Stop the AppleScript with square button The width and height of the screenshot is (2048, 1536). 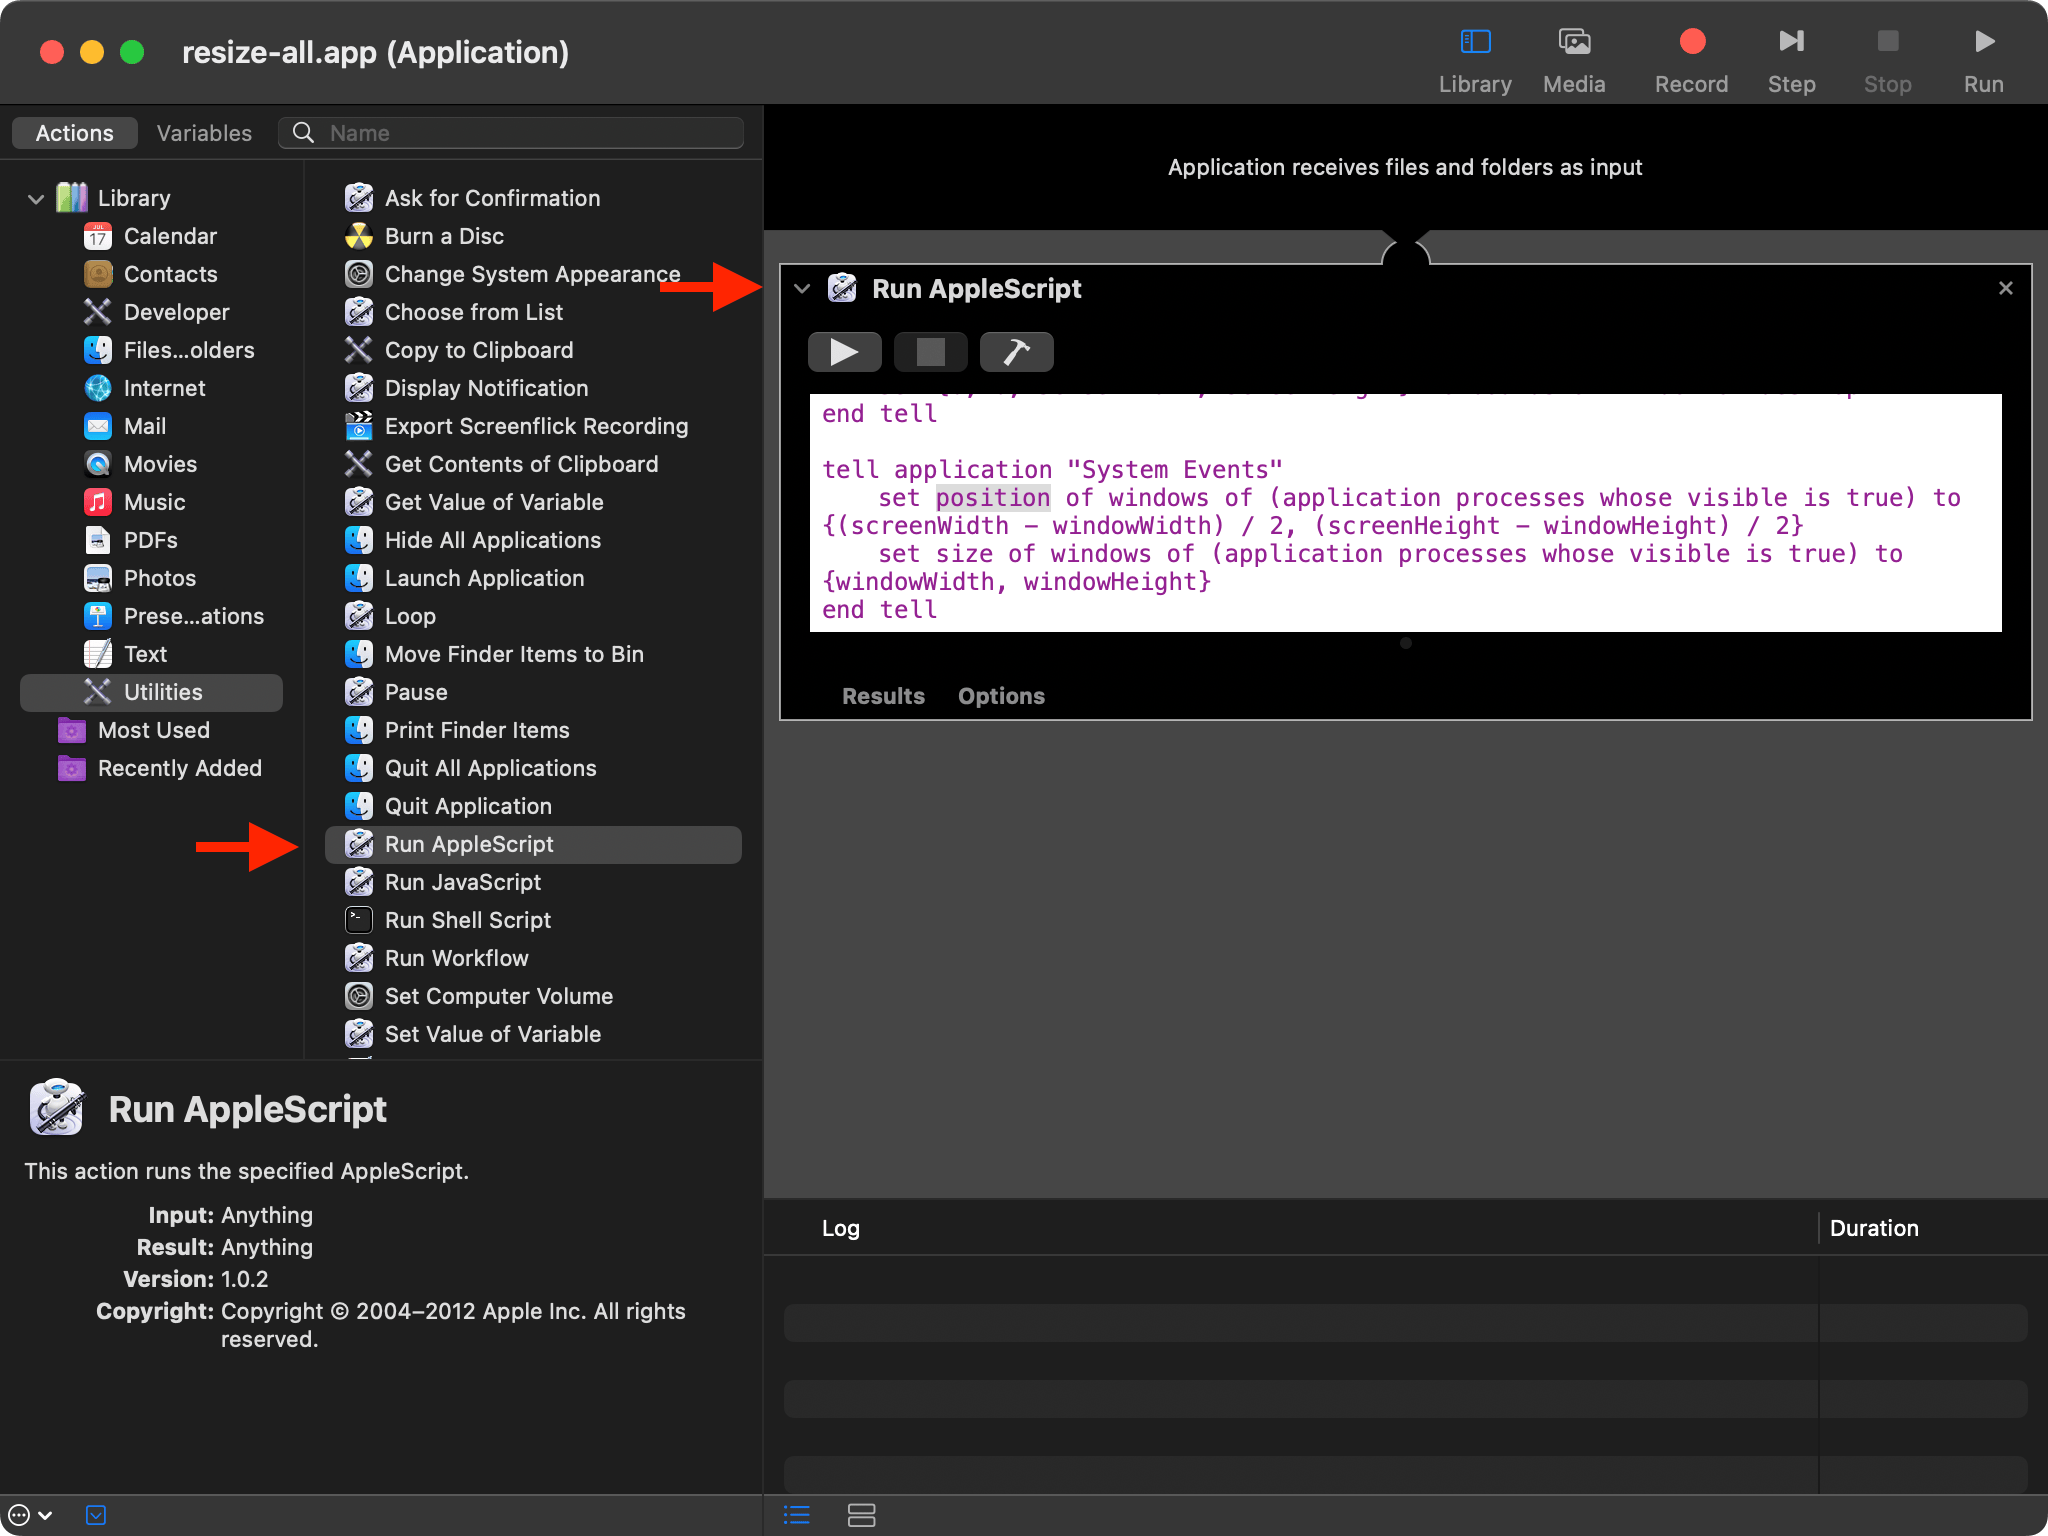[x=930, y=352]
